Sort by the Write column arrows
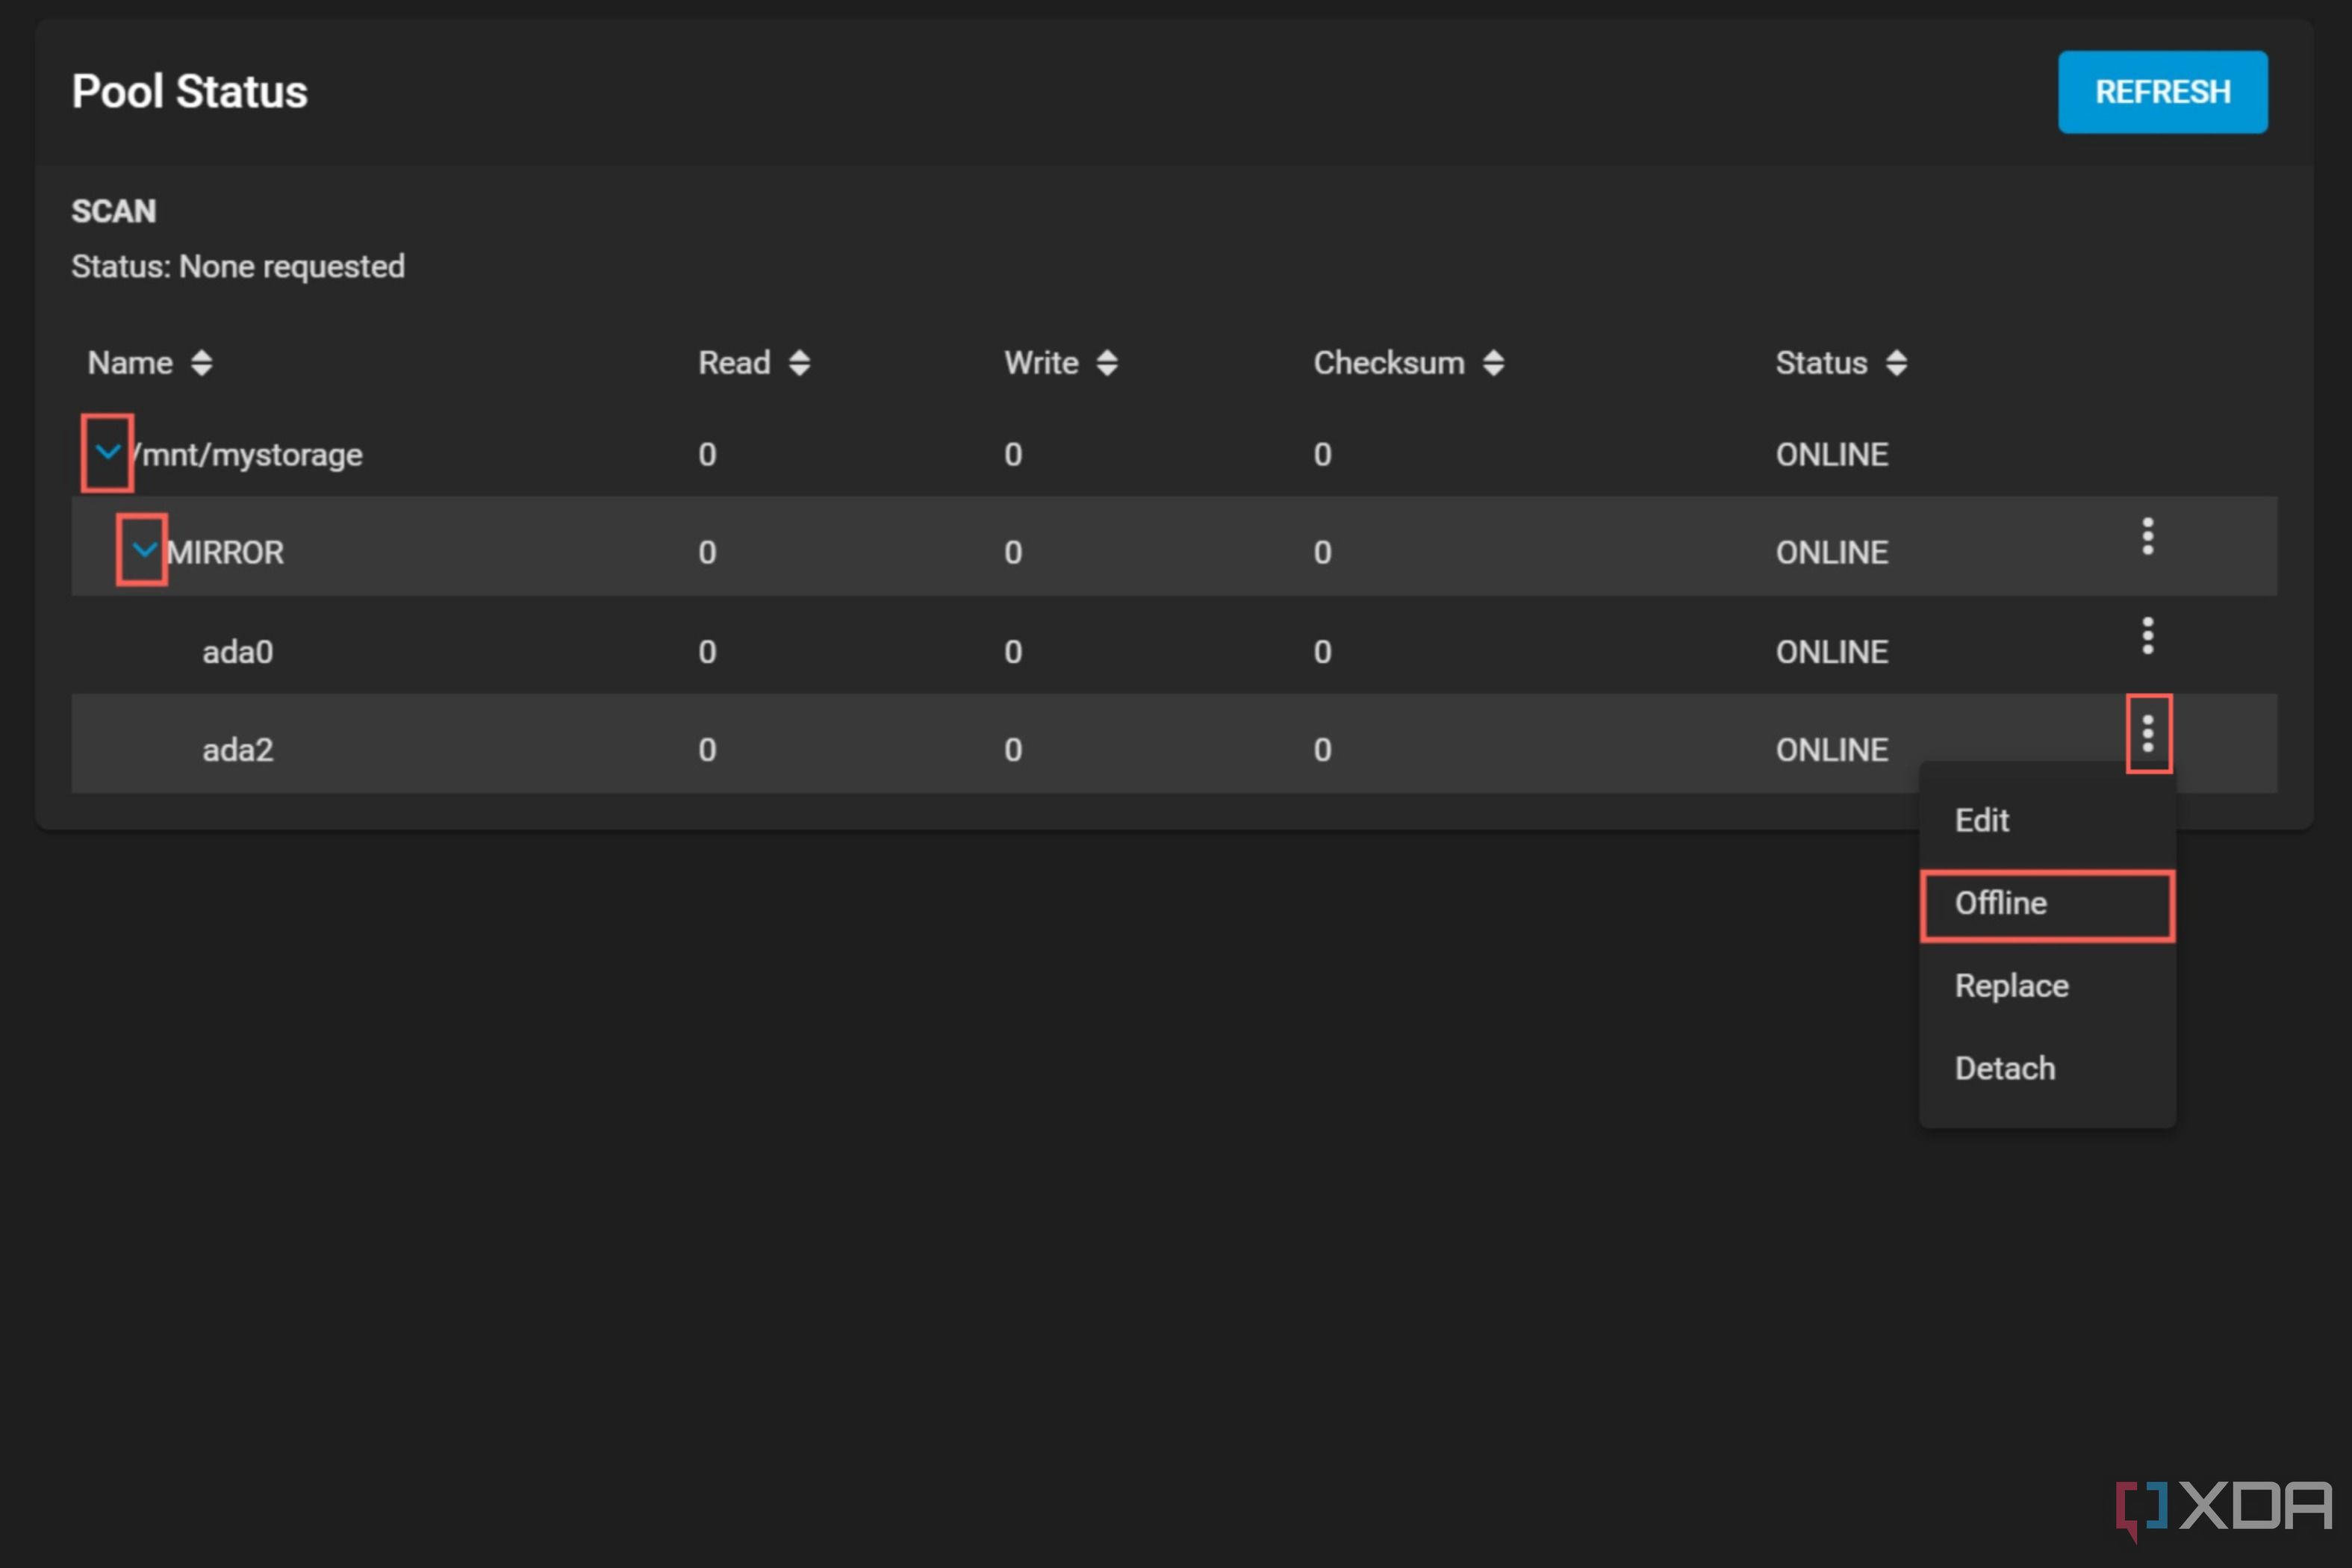This screenshot has height=1568, width=2352. tap(1106, 363)
